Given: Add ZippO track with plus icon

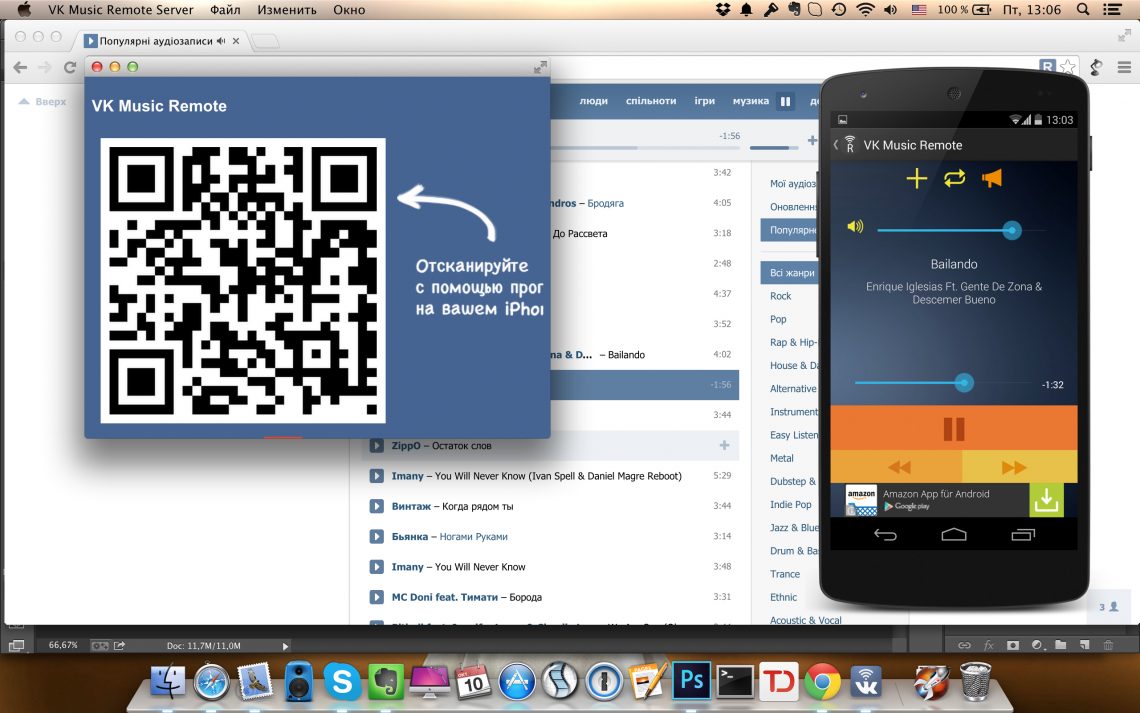Looking at the screenshot, I should [x=724, y=446].
